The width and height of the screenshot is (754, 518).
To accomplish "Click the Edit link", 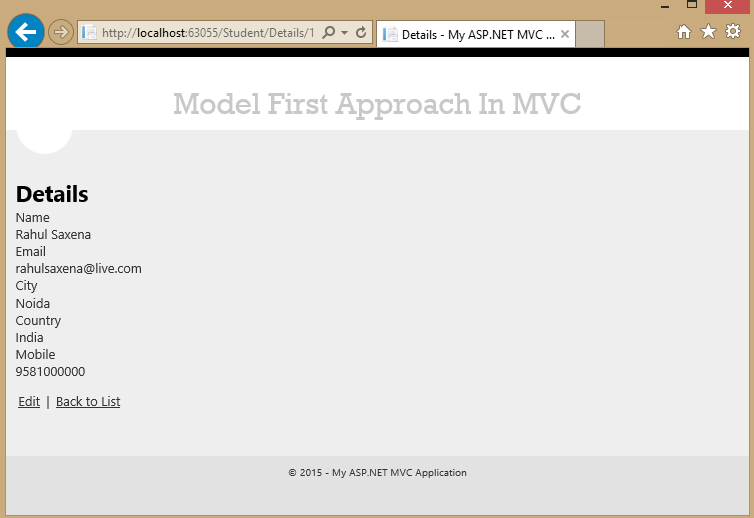I will pyautogui.click(x=29, y=402).
